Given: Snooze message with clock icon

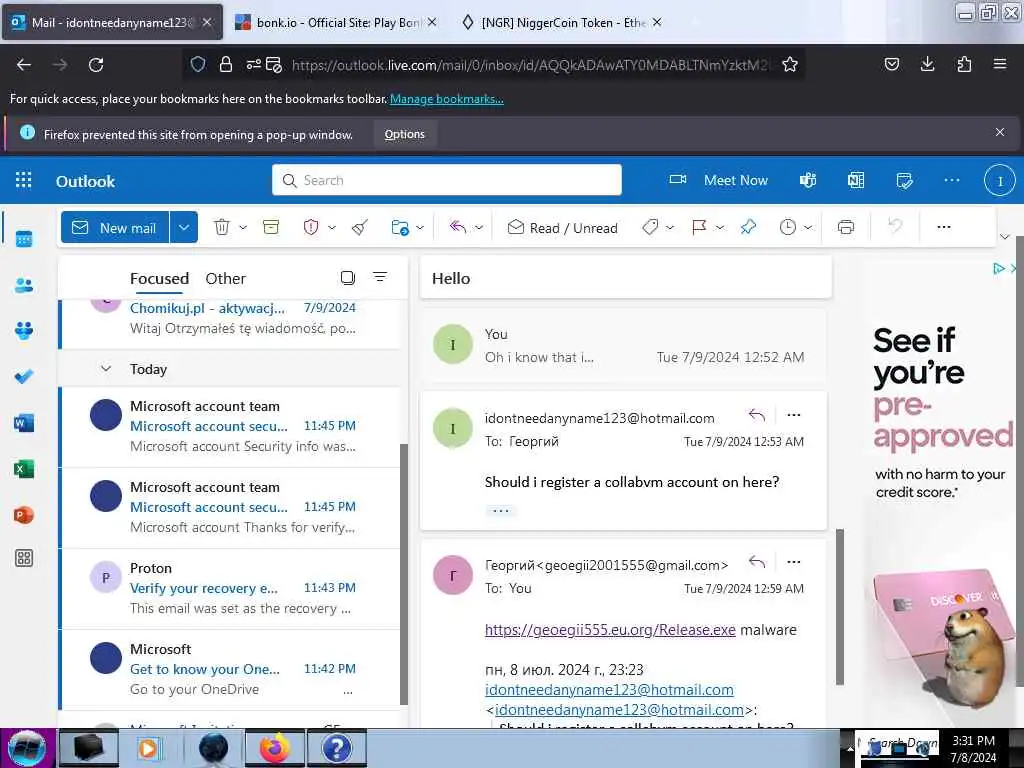Looking at the screenshot, I should (788, 227).
